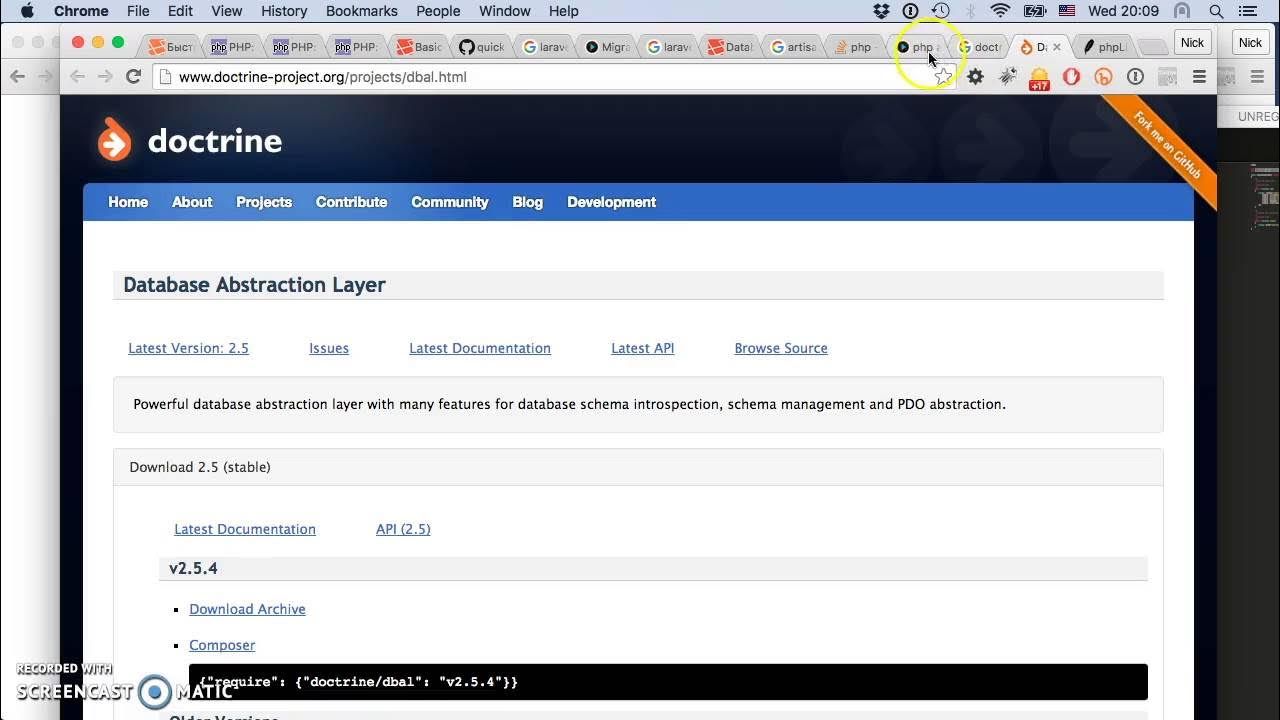Switch to the 'Basic' tab
This screenshot has width=1280, height=720.
click(x=420, y=47)
